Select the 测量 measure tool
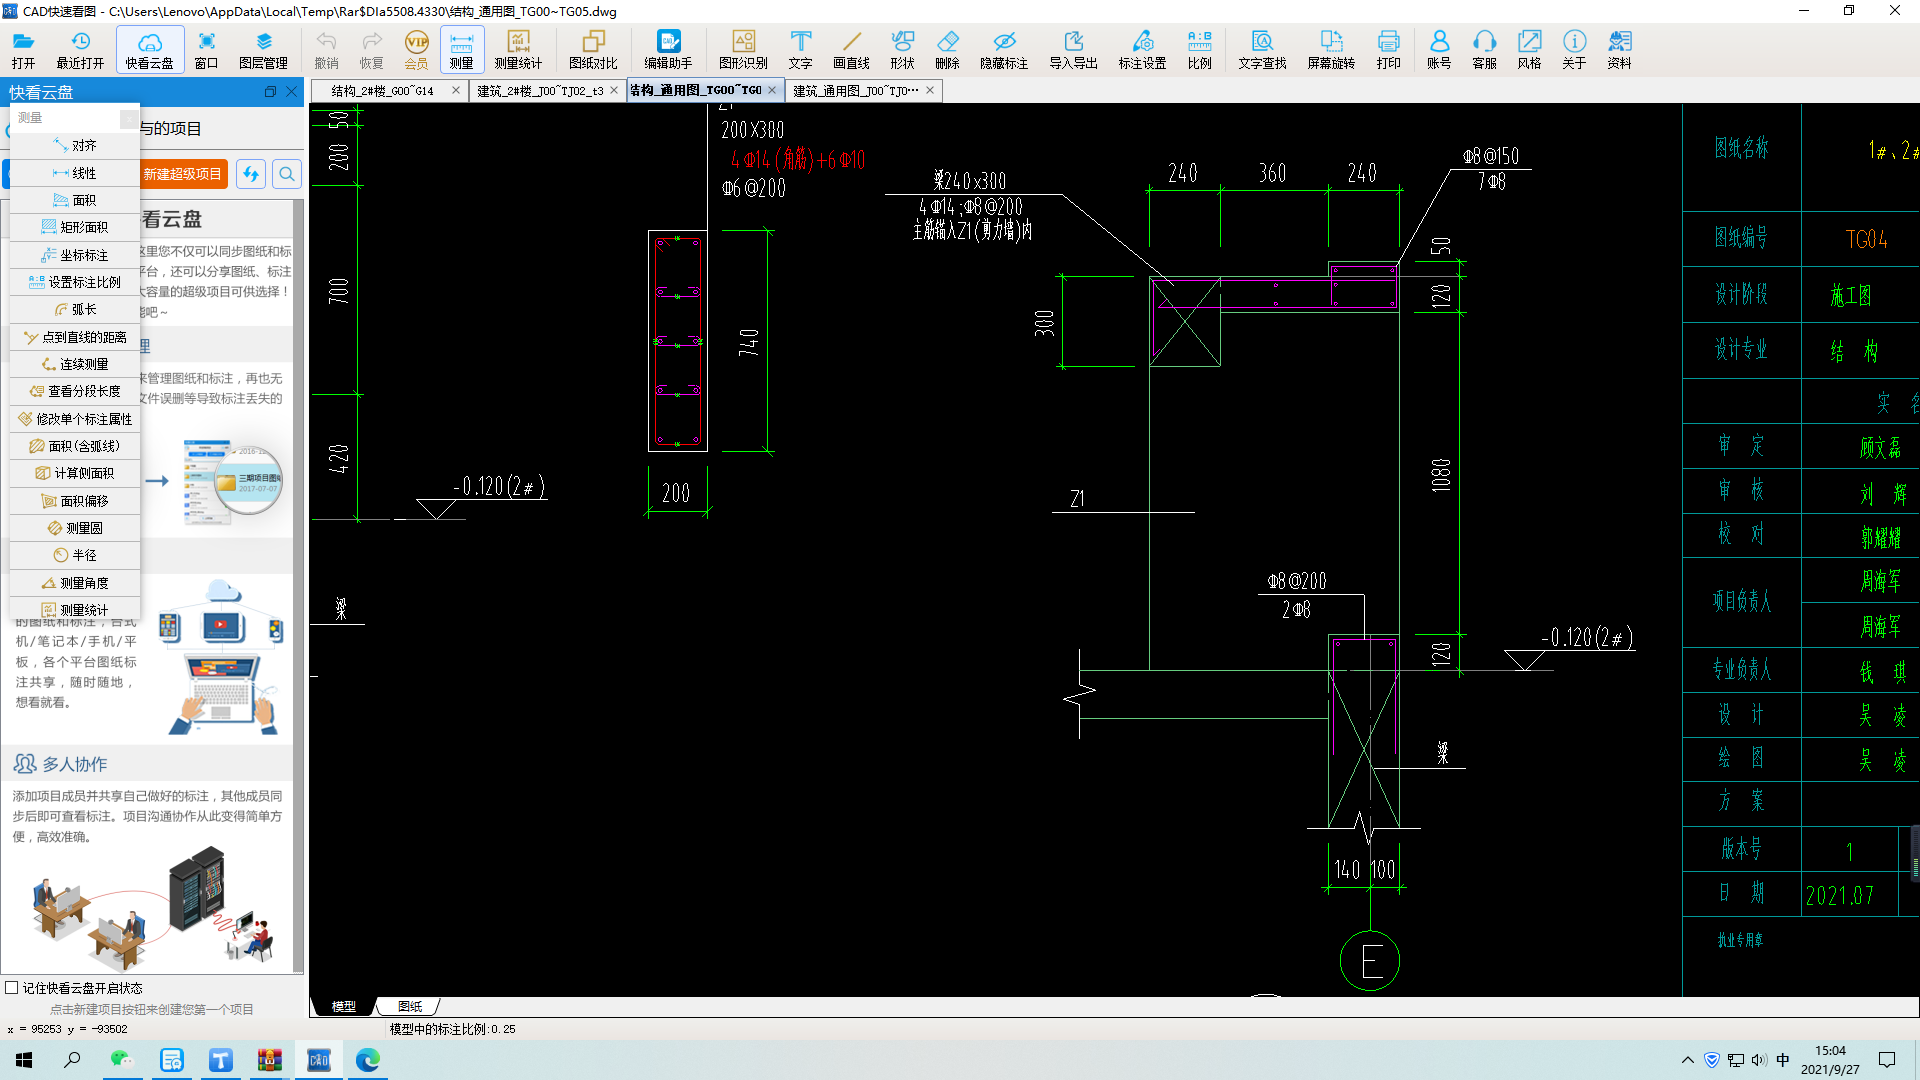 point(461,49)
